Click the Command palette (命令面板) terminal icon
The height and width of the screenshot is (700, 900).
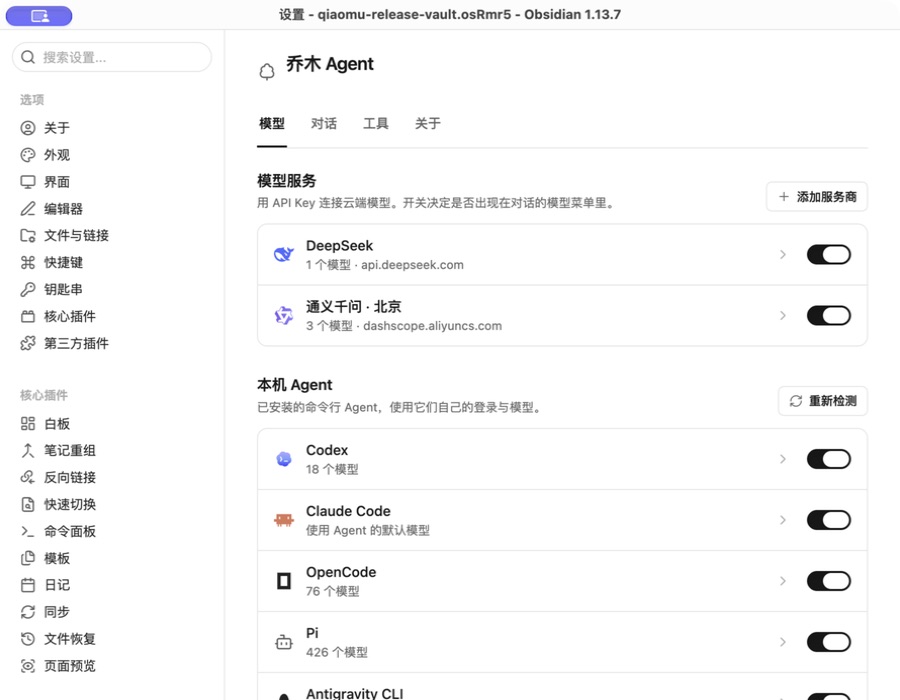pos(28,531)
